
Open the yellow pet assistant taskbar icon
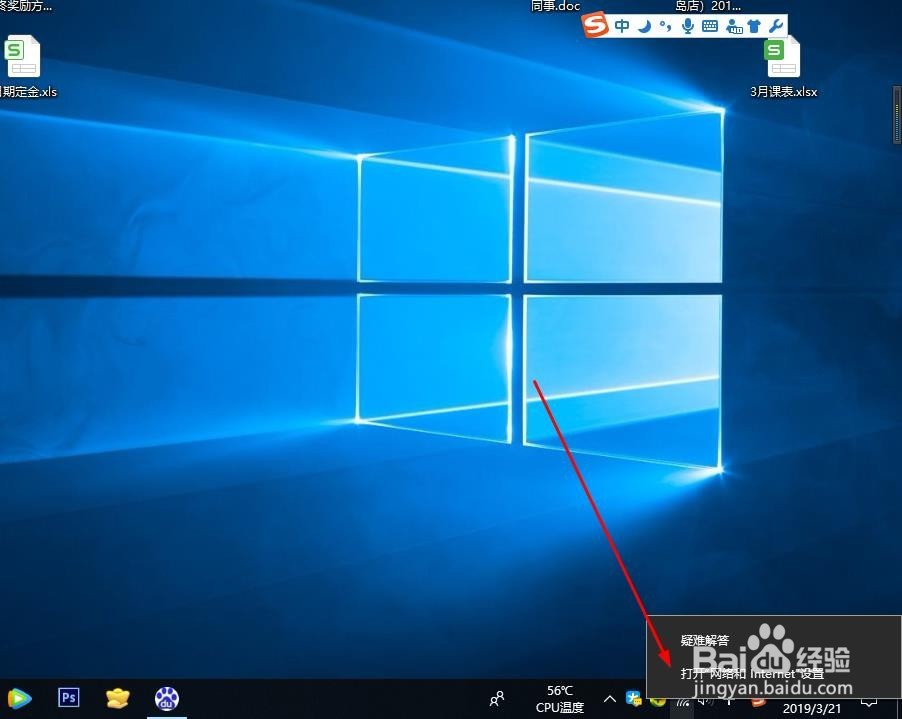coord(117,698)
